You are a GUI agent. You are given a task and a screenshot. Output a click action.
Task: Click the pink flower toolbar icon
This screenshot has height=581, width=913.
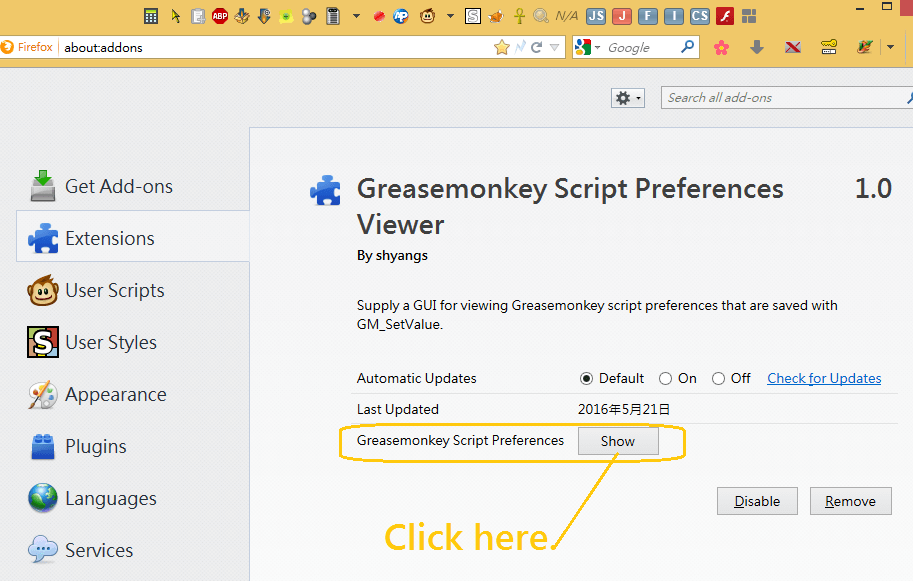(x=721, y=47)
